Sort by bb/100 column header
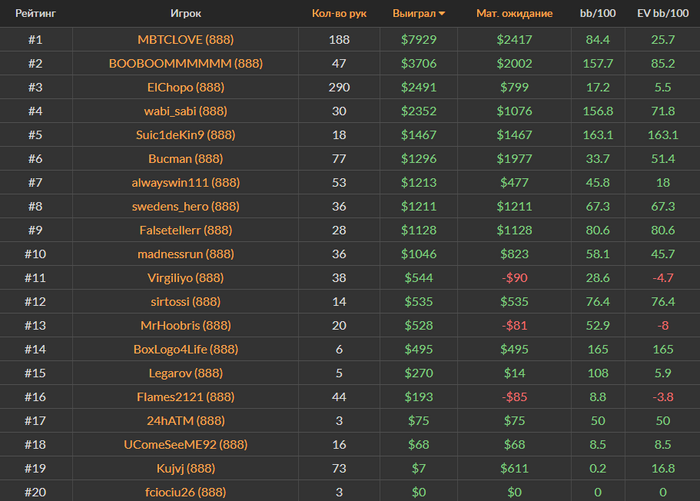Image resolution: width=700 pixels, height=501 pixels. 597,14
